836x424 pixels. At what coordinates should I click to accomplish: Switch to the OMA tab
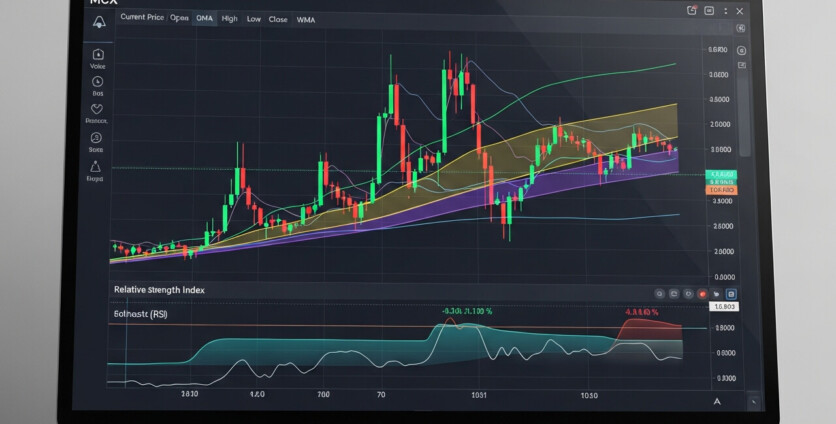(x=205, y=18)
